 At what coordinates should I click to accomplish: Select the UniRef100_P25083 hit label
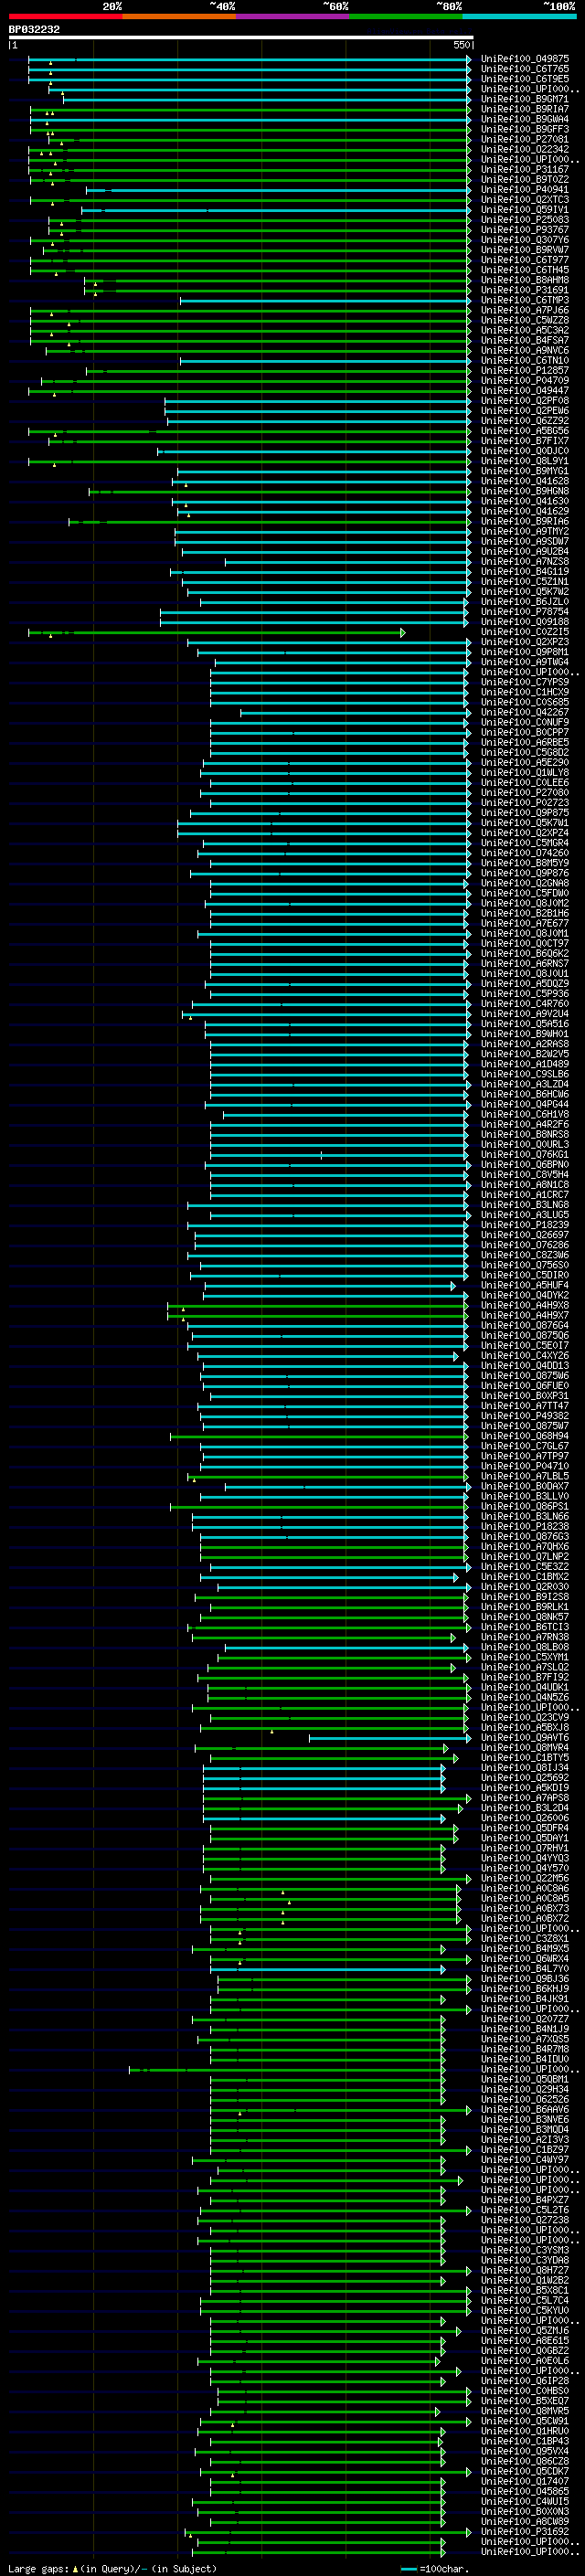[525, 220]
